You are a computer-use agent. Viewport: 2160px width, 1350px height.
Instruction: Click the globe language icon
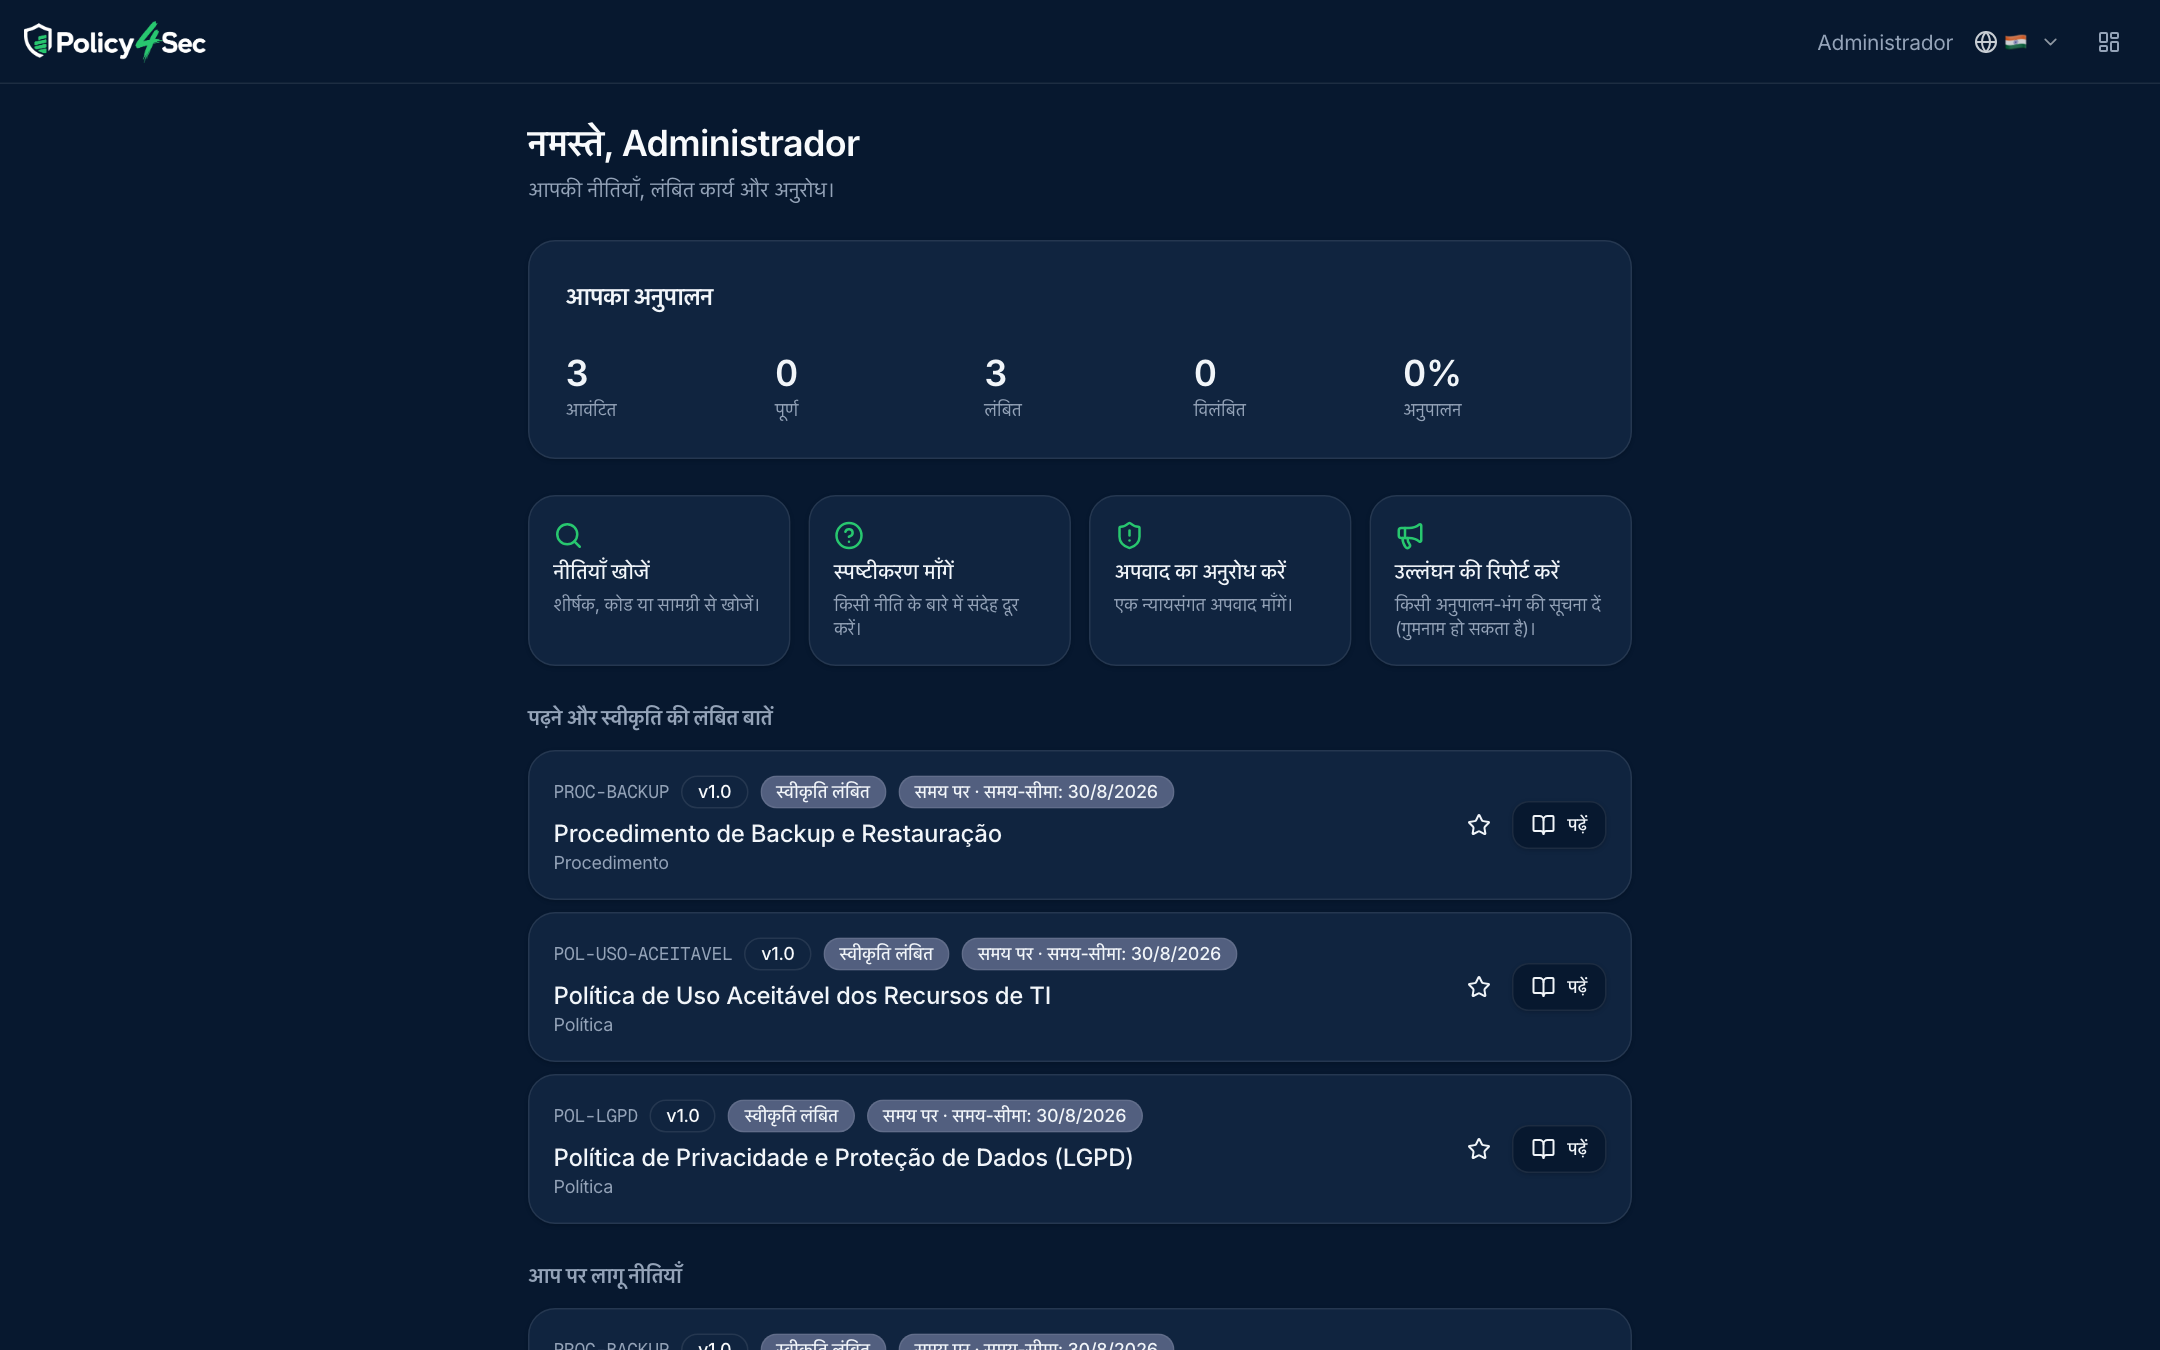coord(1986,42)
